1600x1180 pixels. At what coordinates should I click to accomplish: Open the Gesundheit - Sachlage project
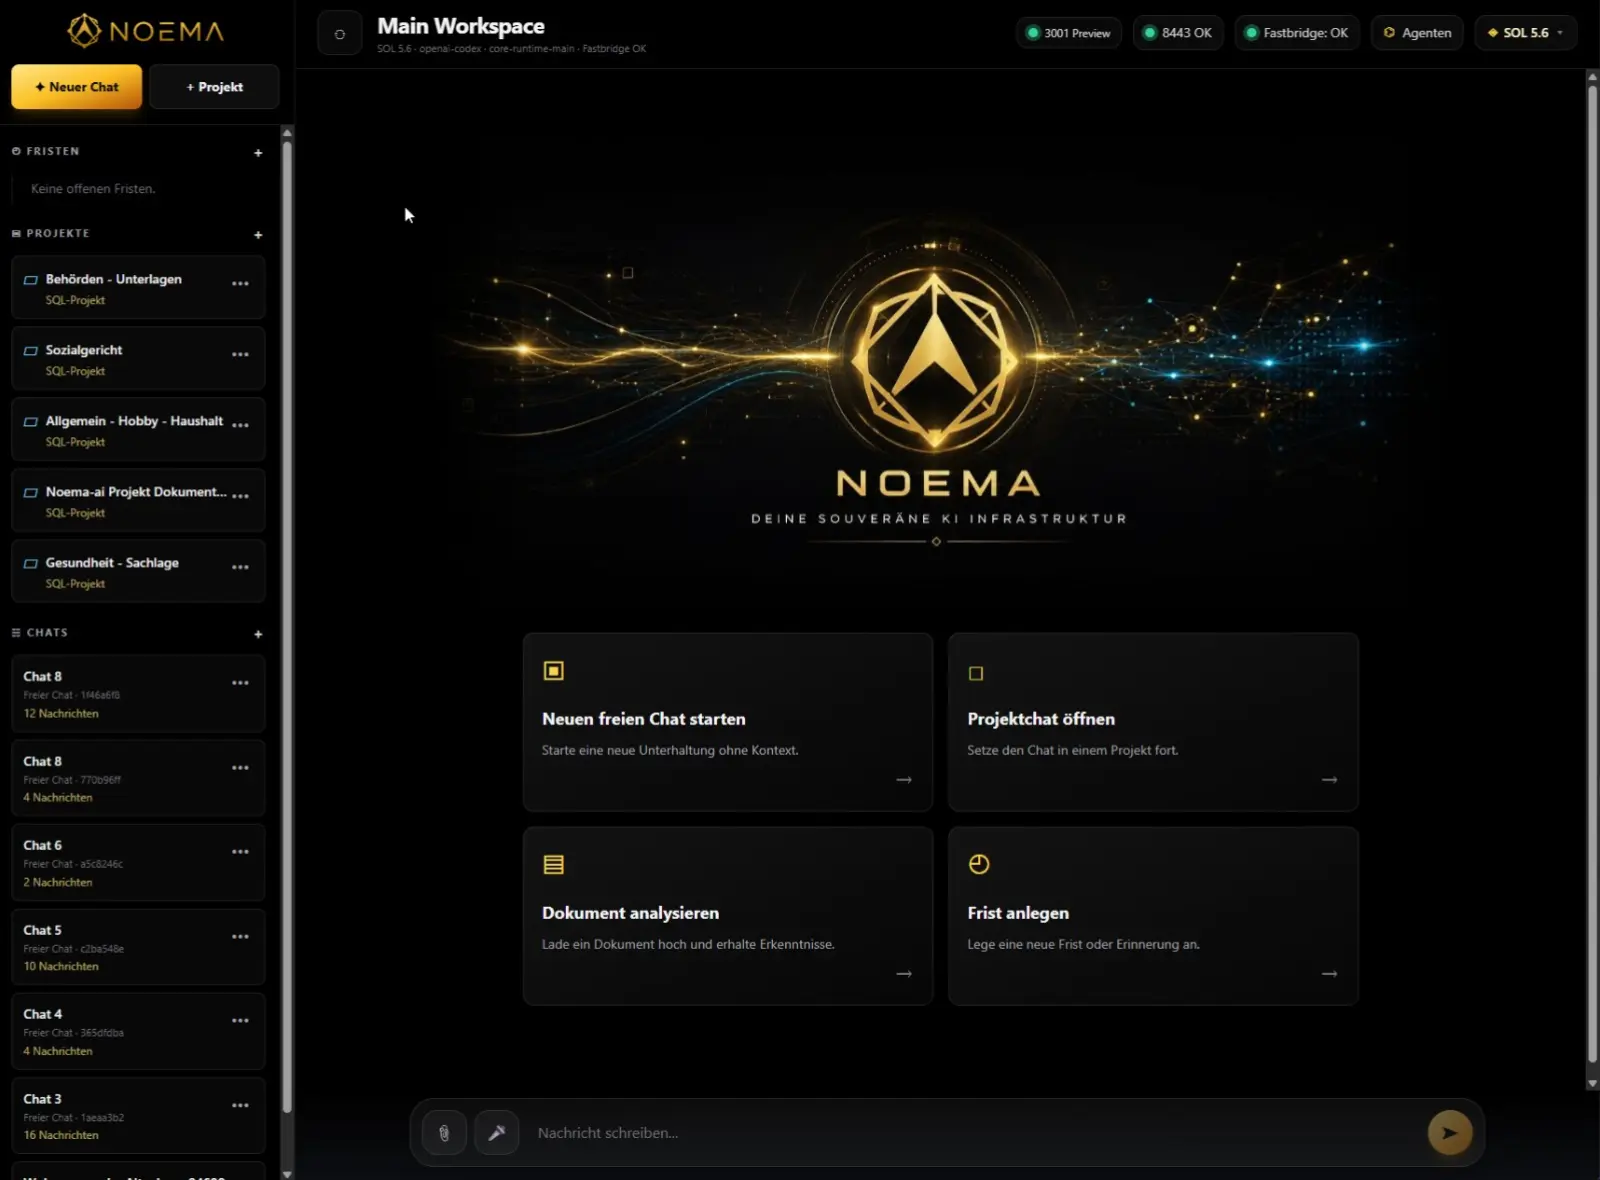(x=138, y=572)
